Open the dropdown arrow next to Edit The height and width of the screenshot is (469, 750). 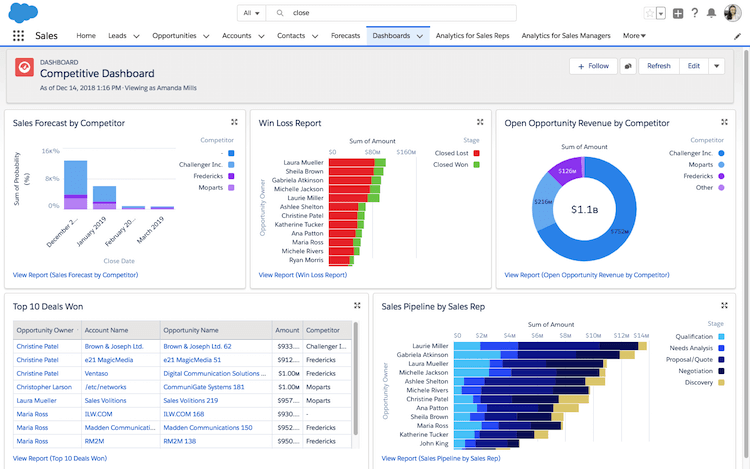717,66
